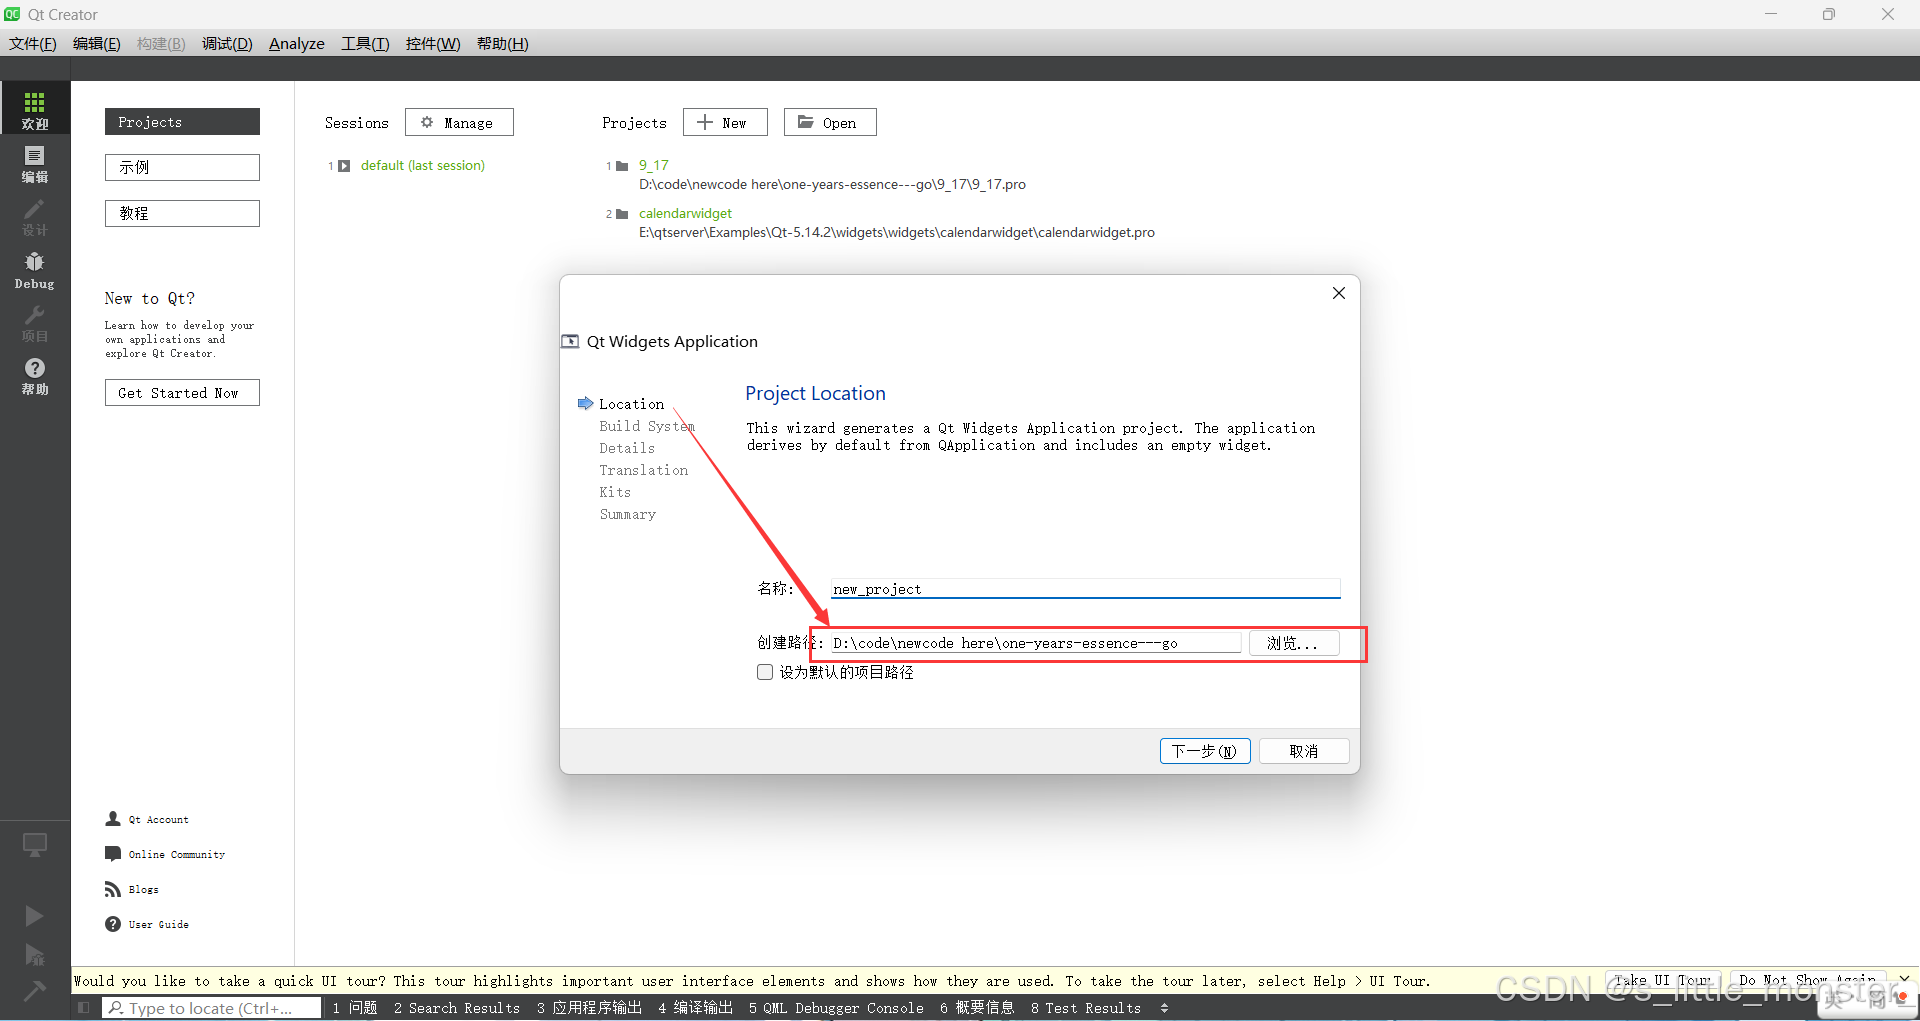Viewport: 1920px width, 1021px height.
Task: Open the Analyze menu
Action: [297, 43]
